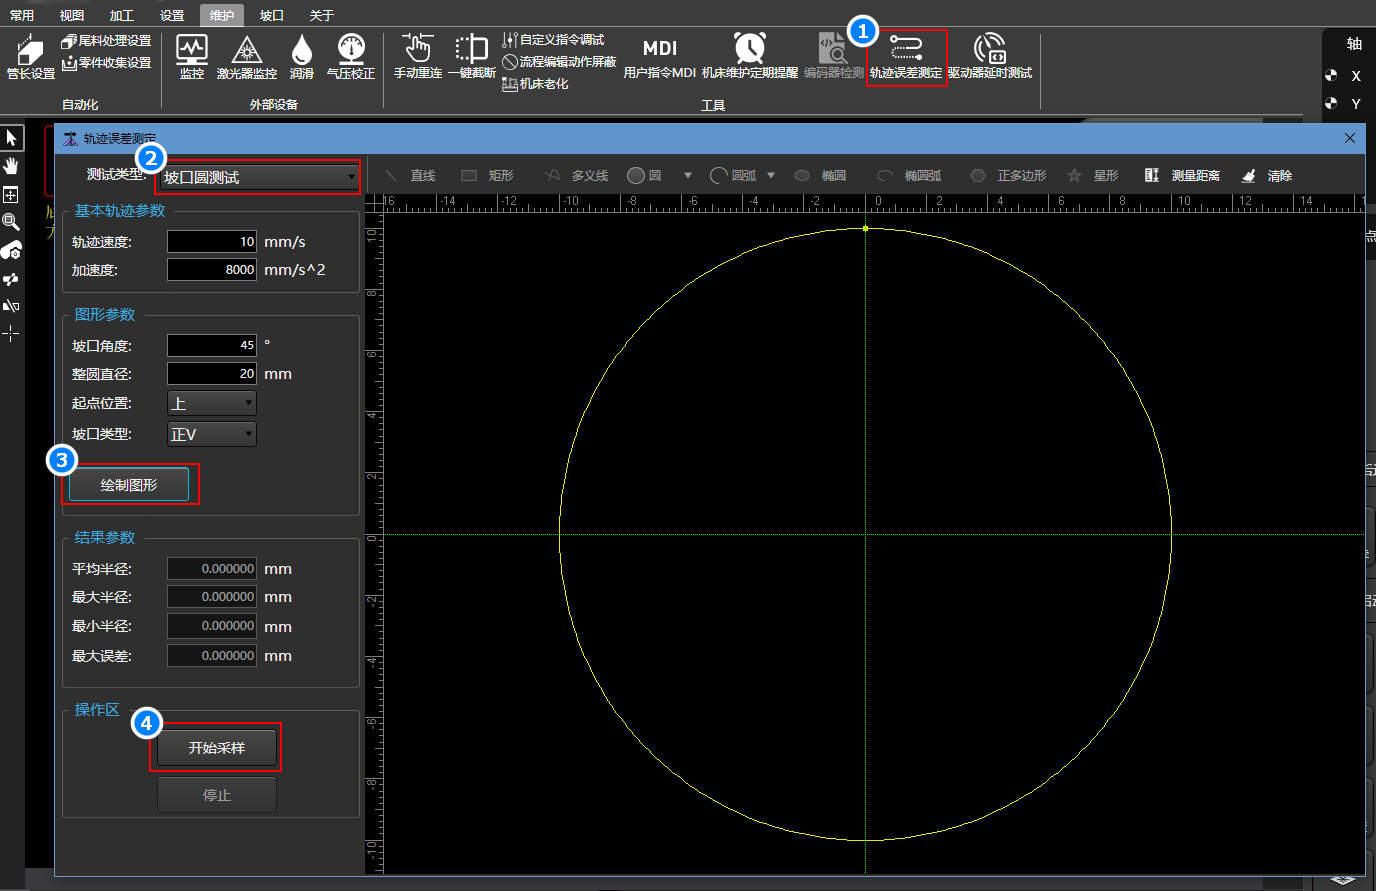Image resolution: width=1376 pixels, height=891 pixels.
Task: Click 一键截断 one-key cutoff
Action: (x=471, y=57)
